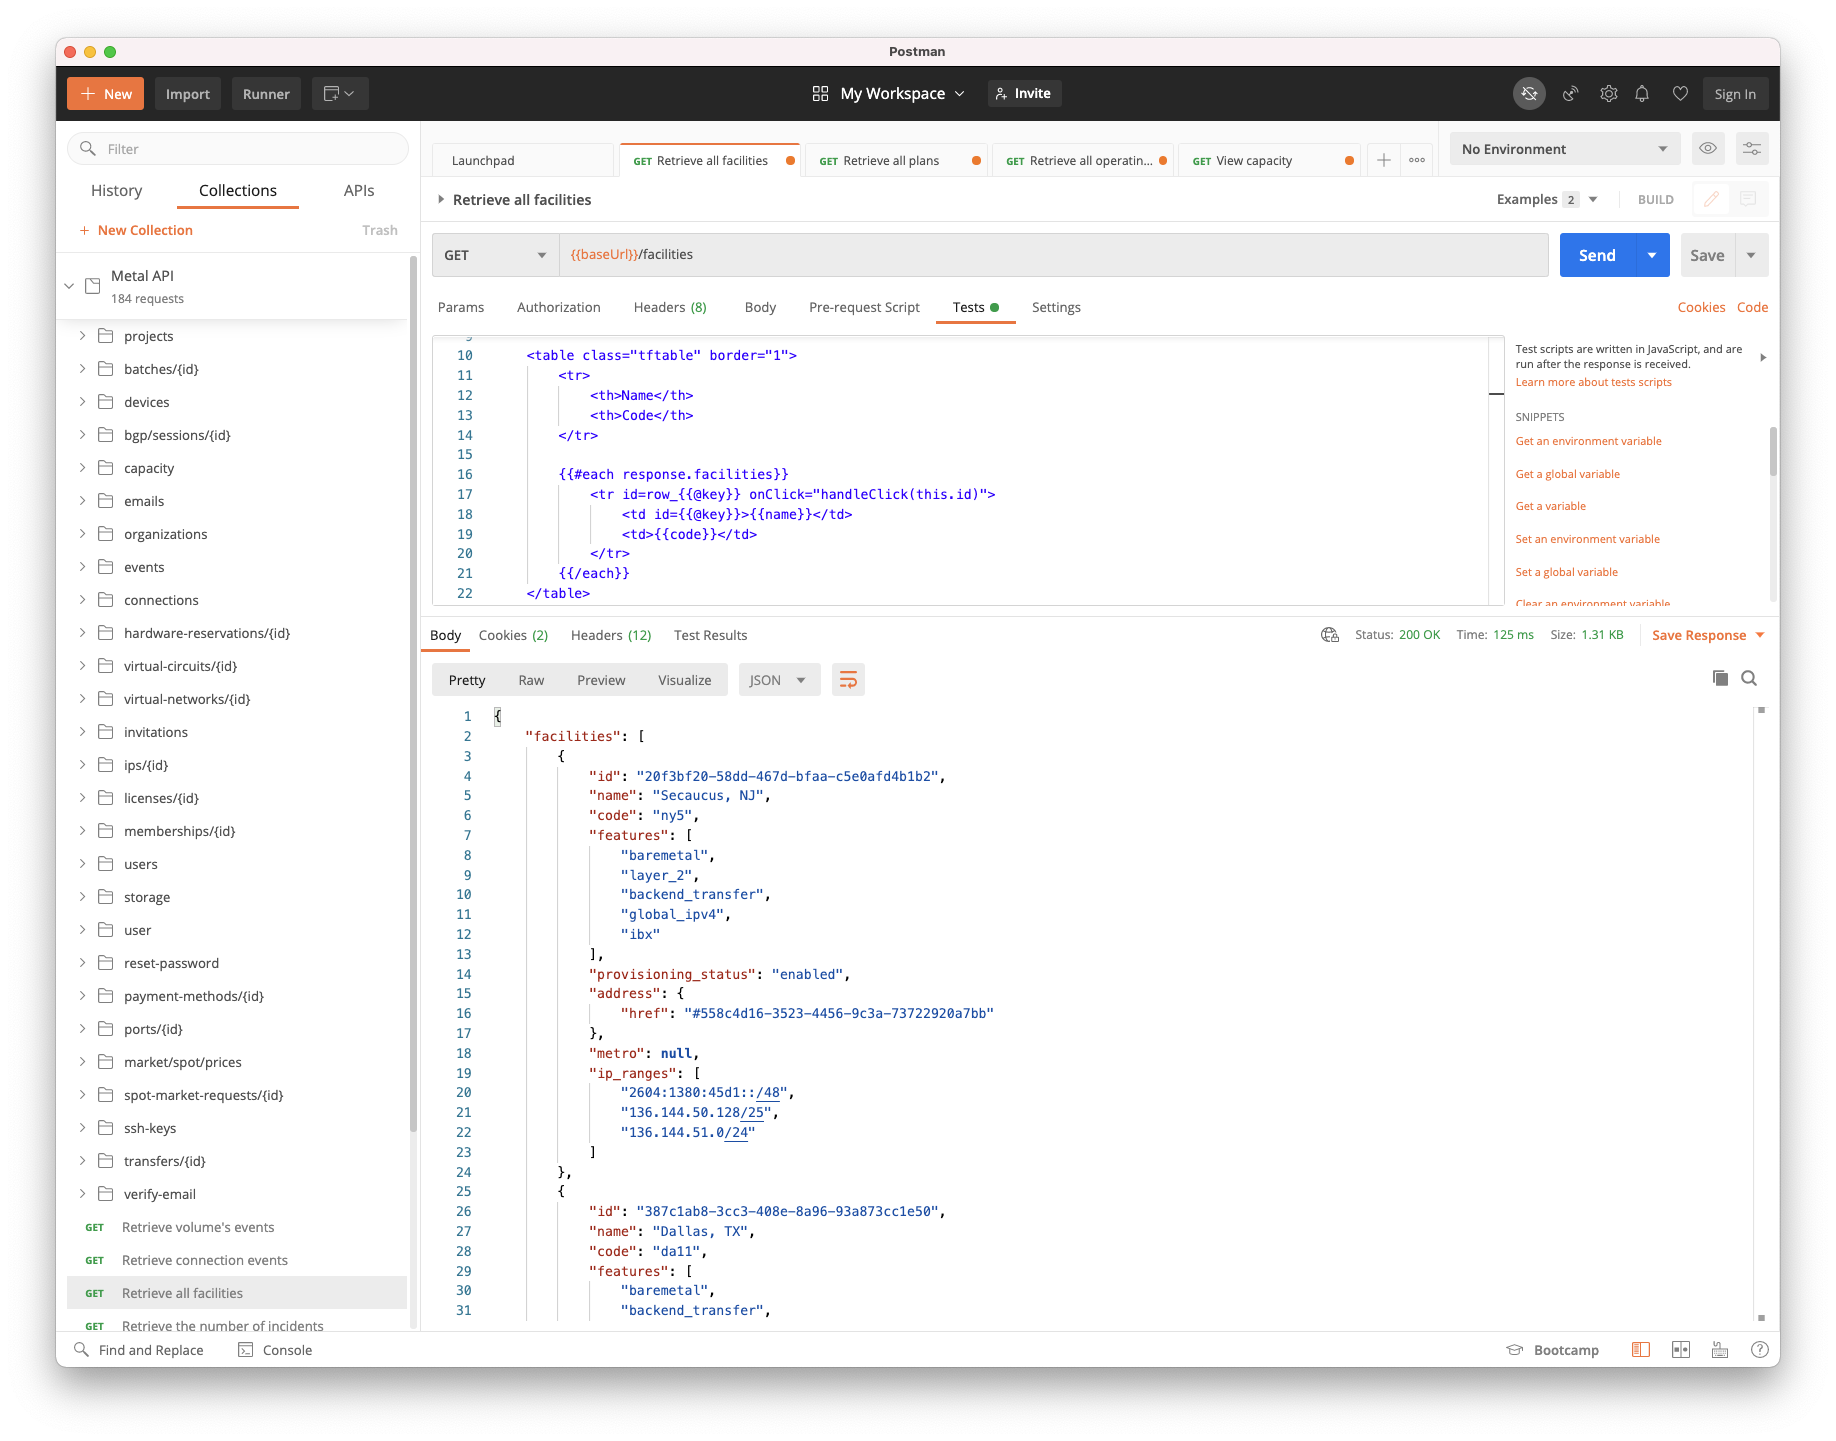Open the HTTP method GET dropdown

pos(495,255)
